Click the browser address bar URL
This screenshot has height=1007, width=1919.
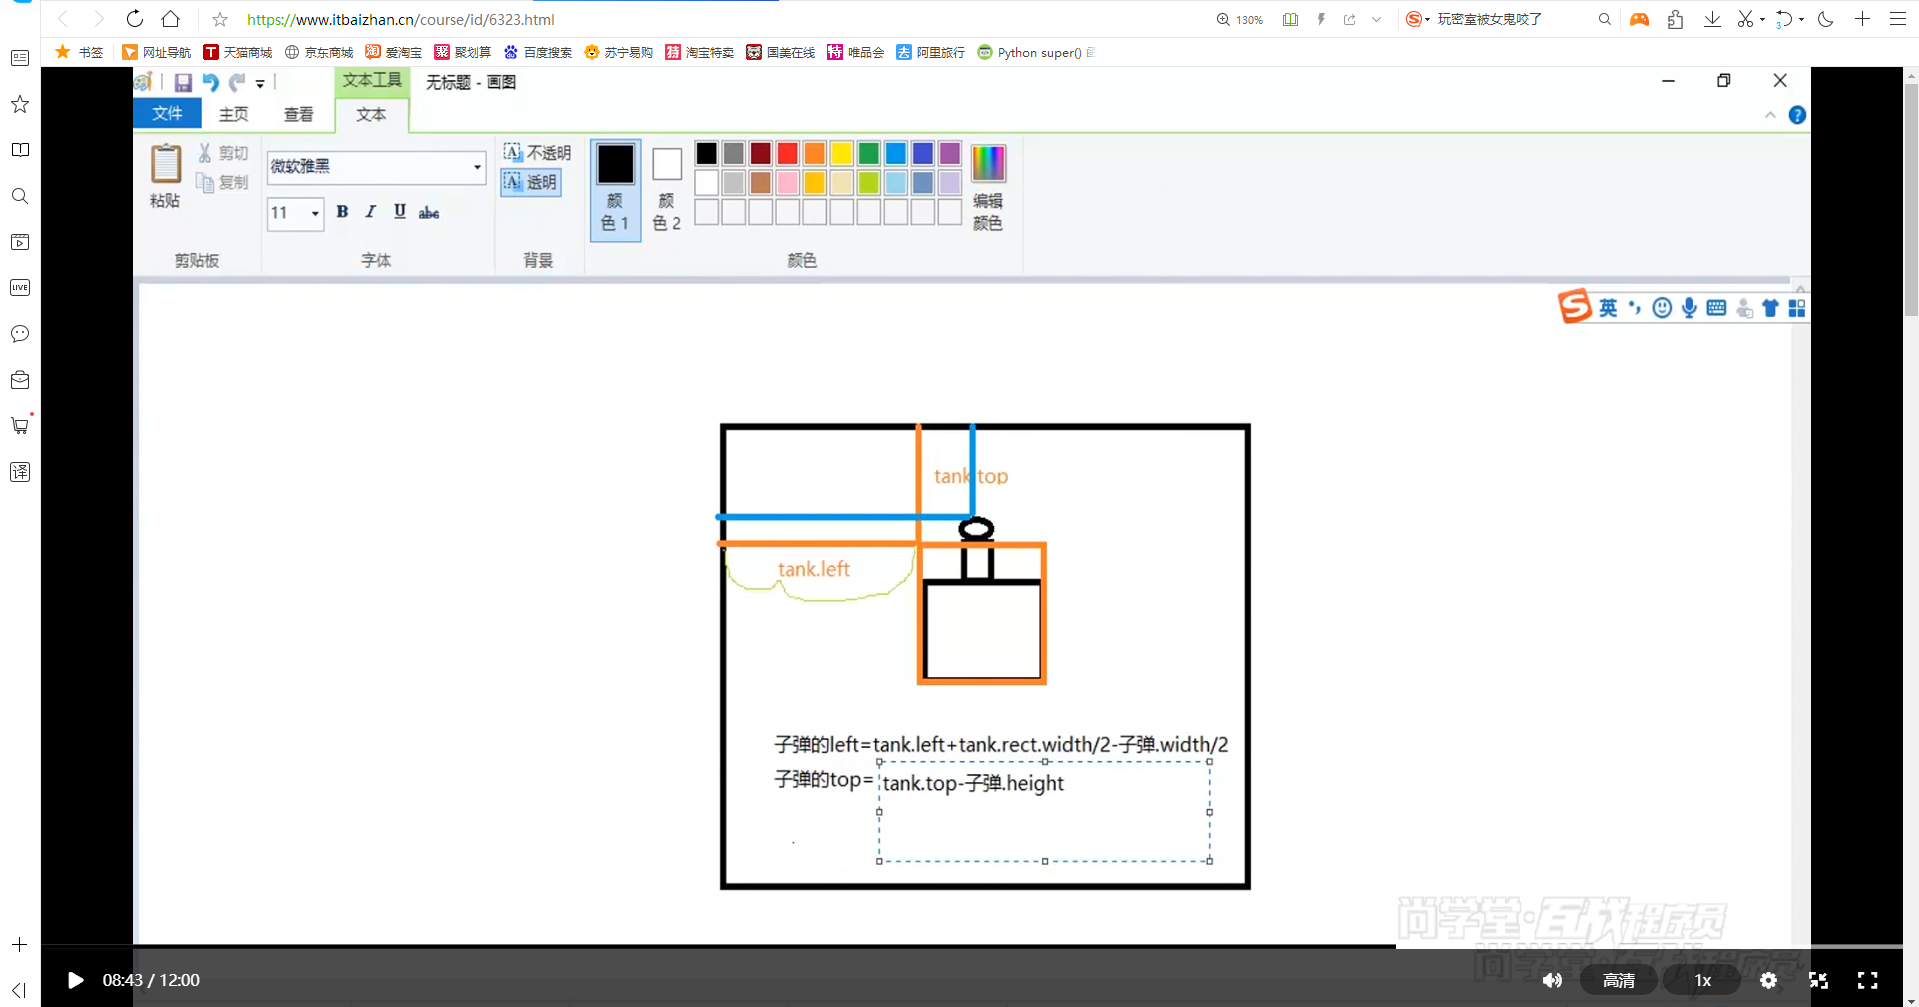click(x=401, y=19)
